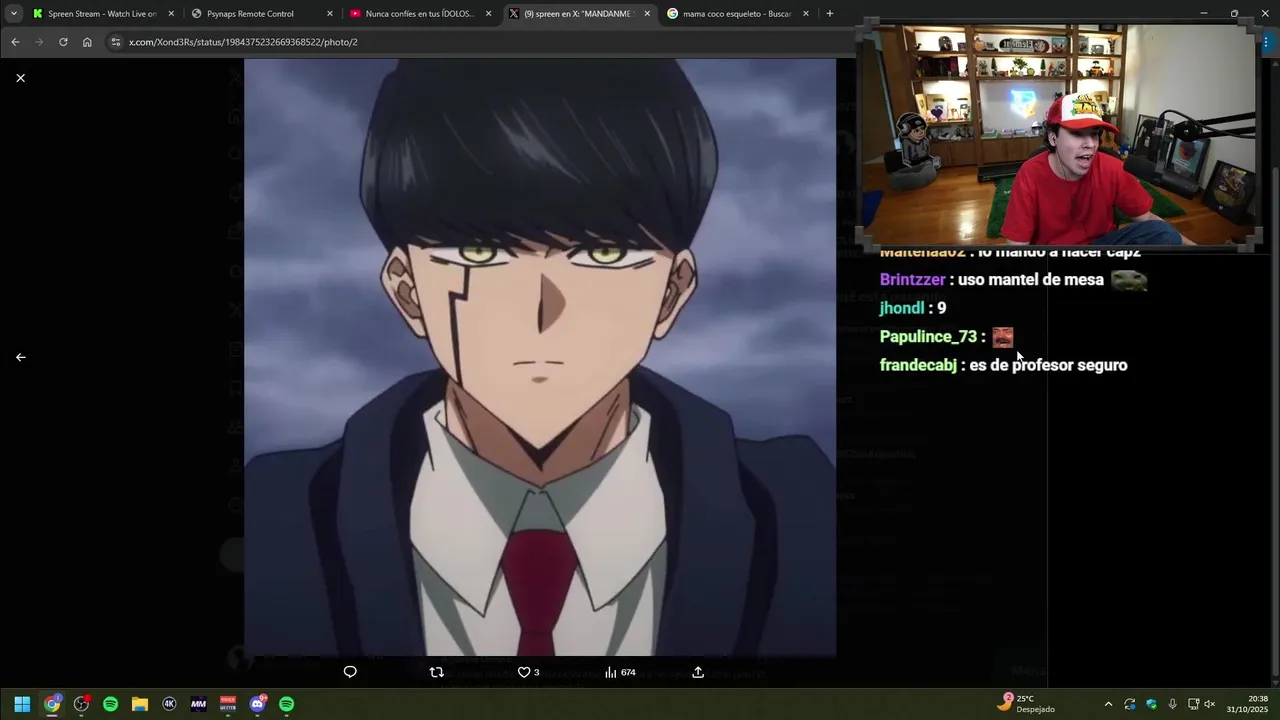1280x720 pixels.
Task: Reload the current page
Action: tap(63, 42)
